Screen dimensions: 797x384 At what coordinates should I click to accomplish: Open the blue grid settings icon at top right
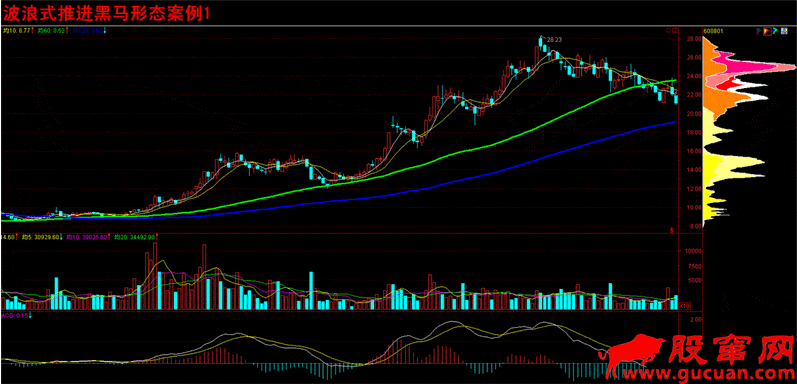pos(784,31)
